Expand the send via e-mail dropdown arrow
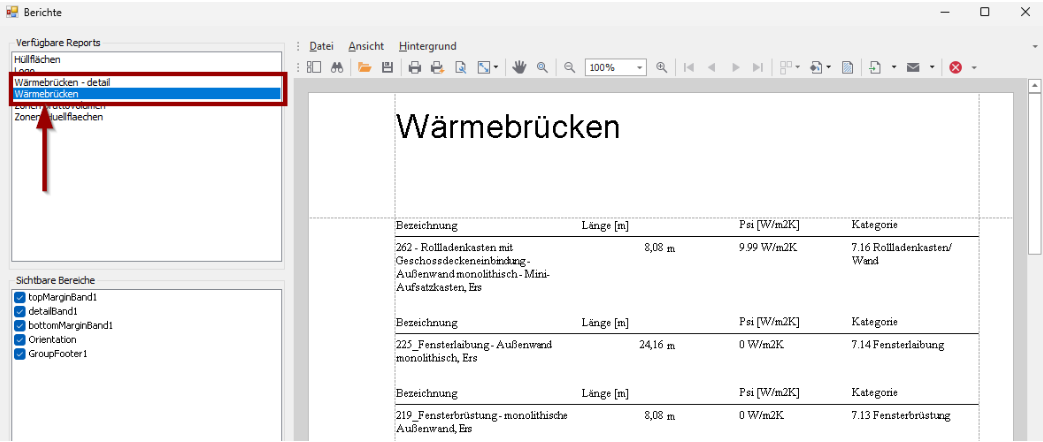Viewport: 1043px width, 442px height. tap(931, 67)
